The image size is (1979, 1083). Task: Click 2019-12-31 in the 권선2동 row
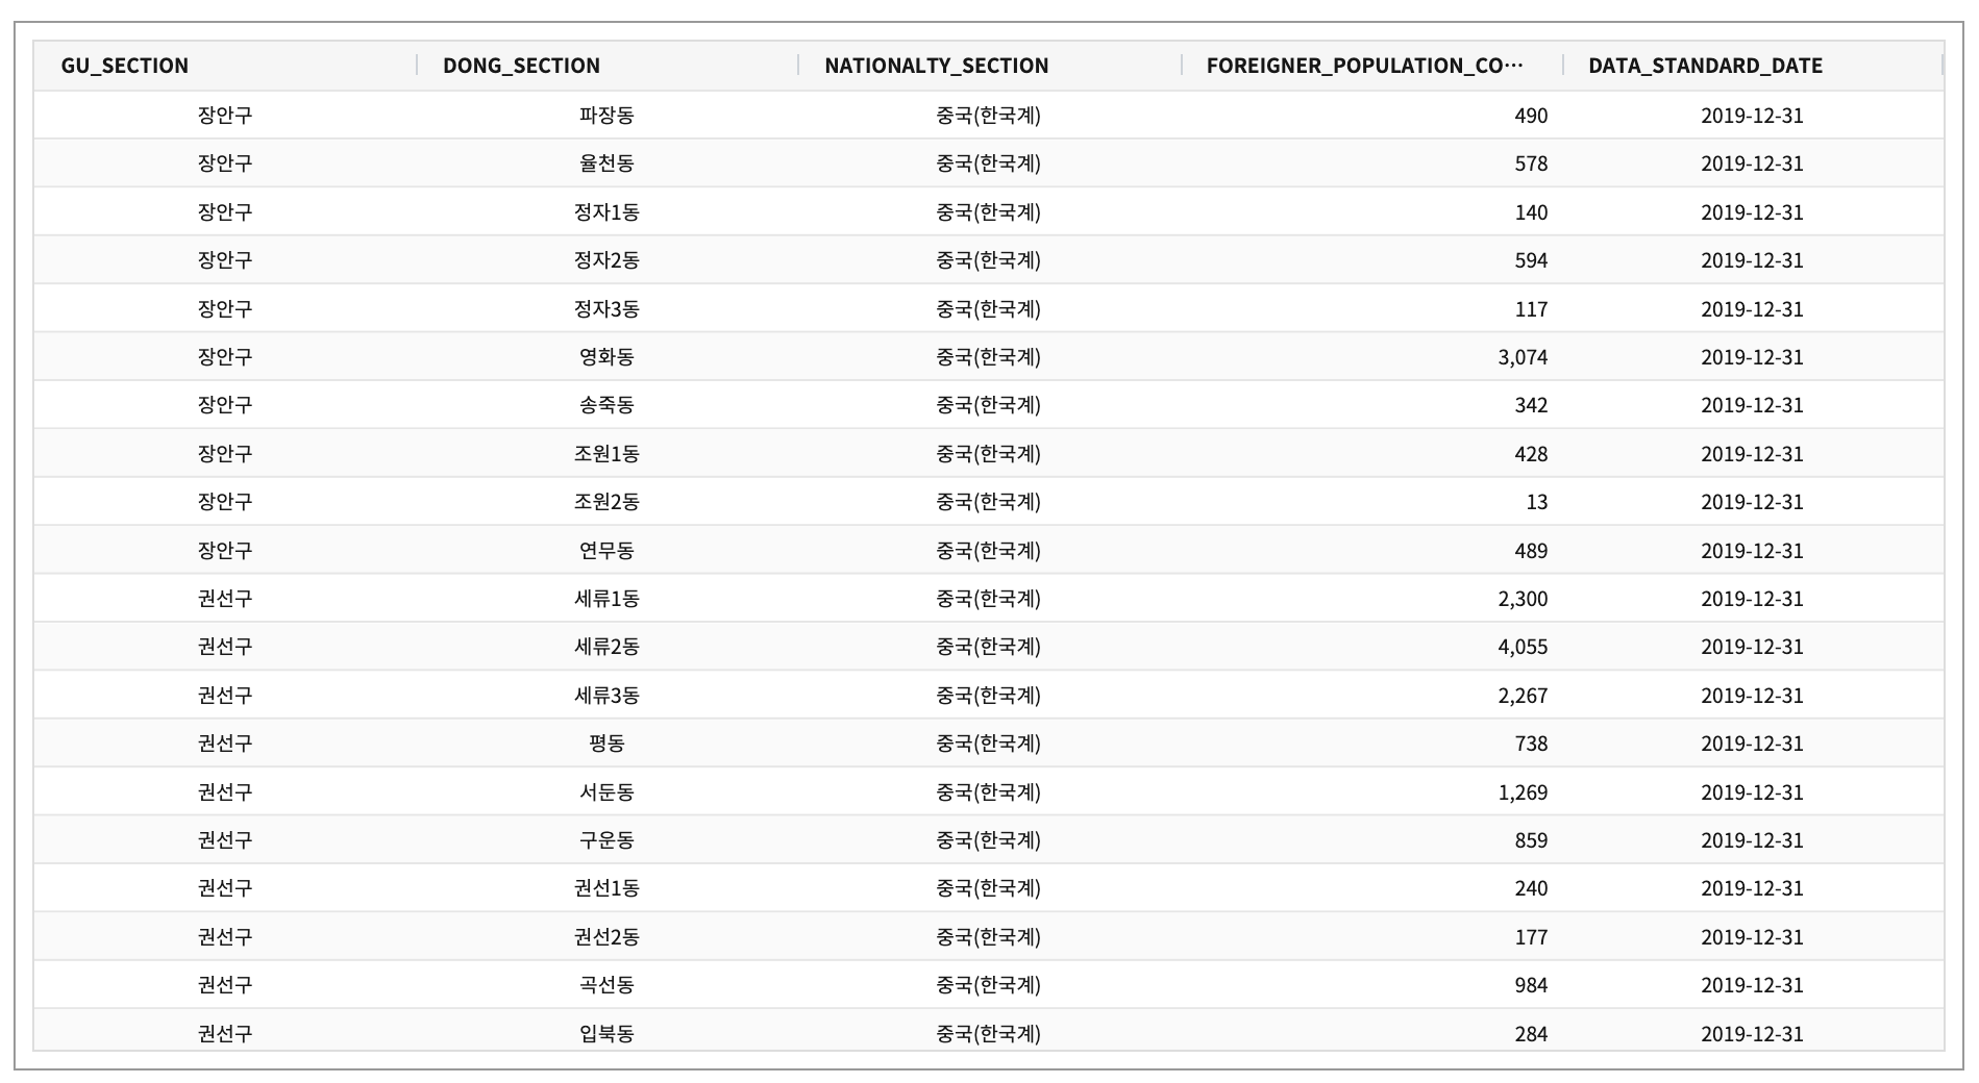(1752, 937)
